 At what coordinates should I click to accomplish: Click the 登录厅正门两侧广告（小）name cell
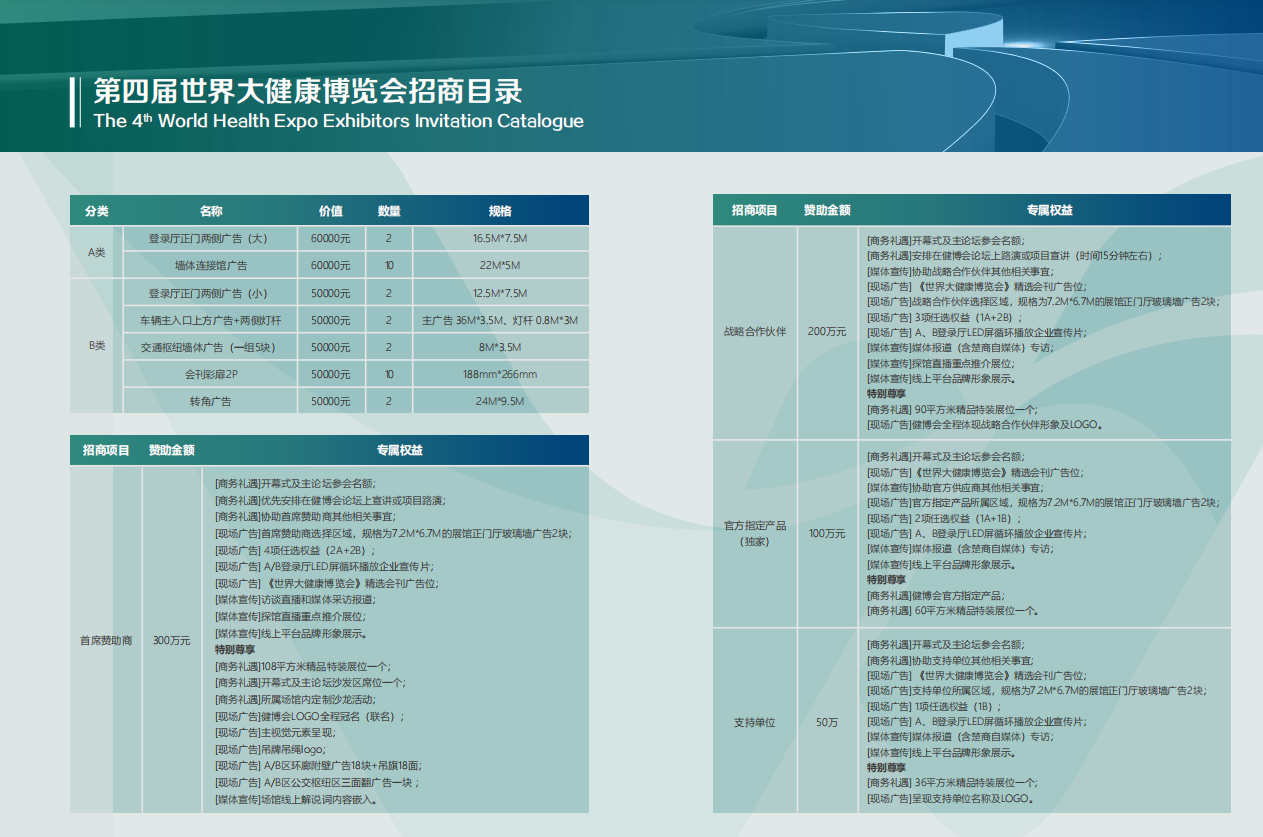tap(209, 293)
